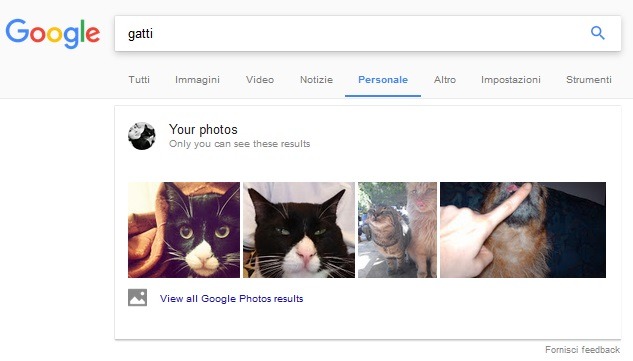Click the Your photos heading
The width and height of the screenshot is (633, 361).
tap(203, 129)
